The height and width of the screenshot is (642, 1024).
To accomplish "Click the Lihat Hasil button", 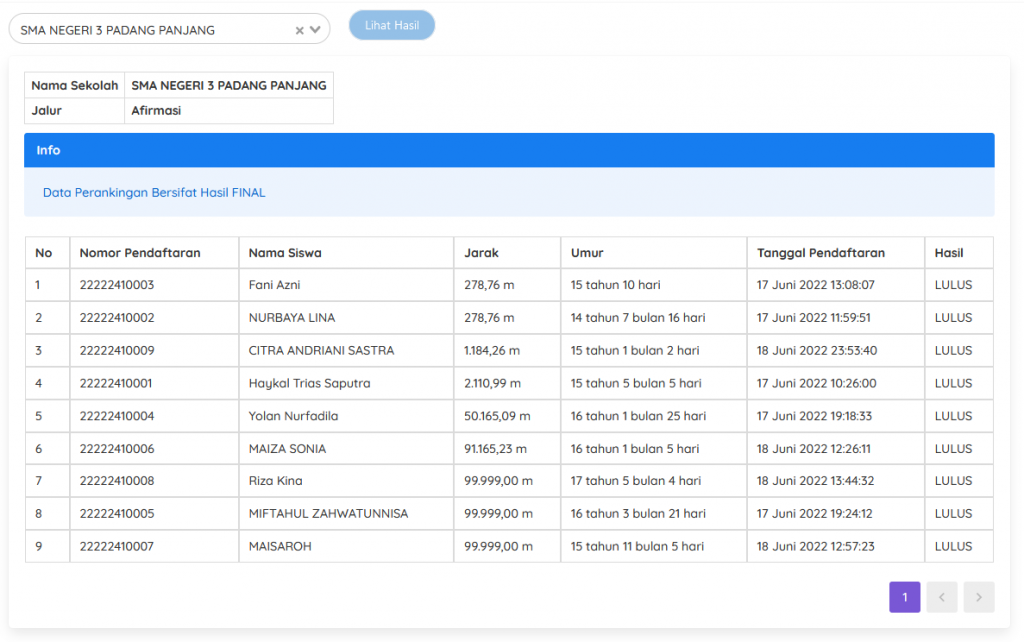I will pyautogui.click(x=392, y=25).
